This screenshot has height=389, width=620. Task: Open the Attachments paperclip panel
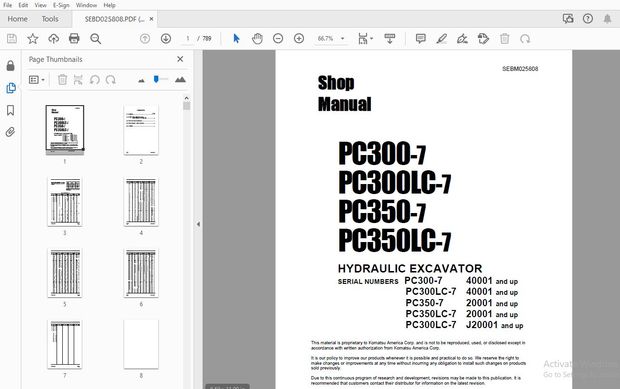click(x=11, y=132)
